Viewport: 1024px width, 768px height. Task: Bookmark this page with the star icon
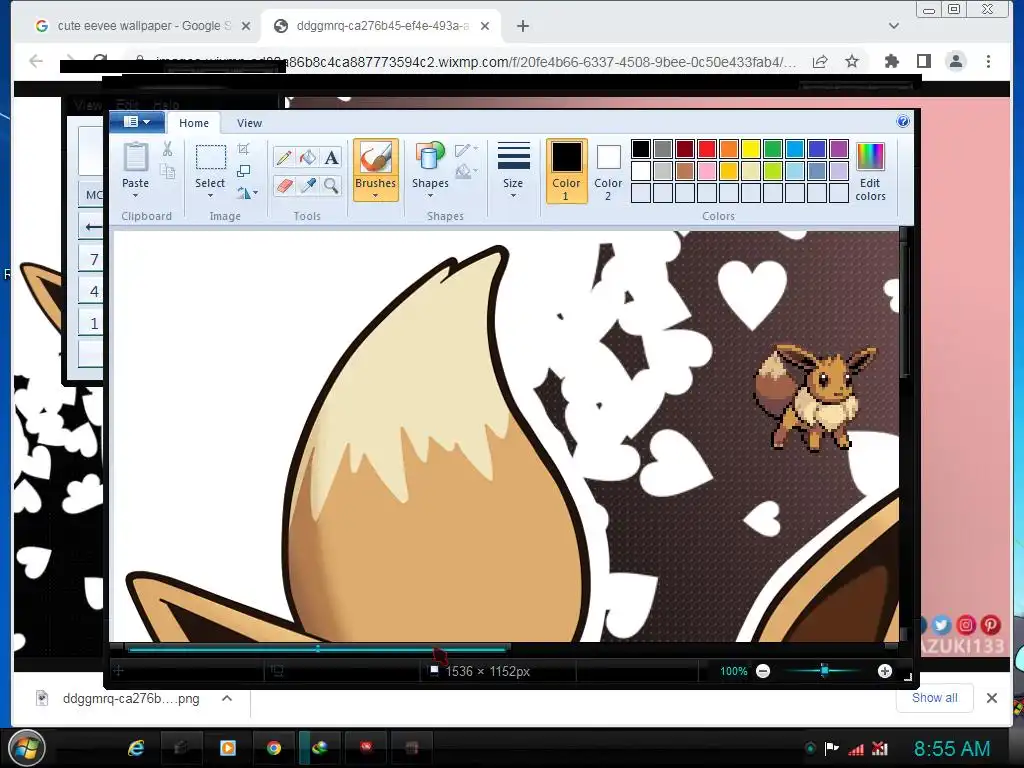pyautogui.click(x=852, y=61)
